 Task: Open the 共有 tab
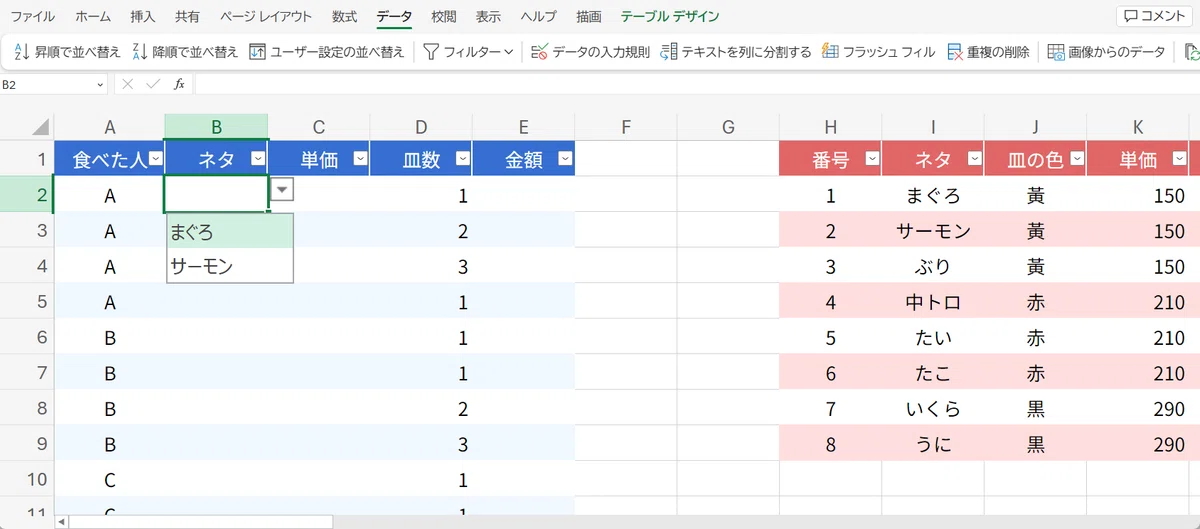[187, 17]
